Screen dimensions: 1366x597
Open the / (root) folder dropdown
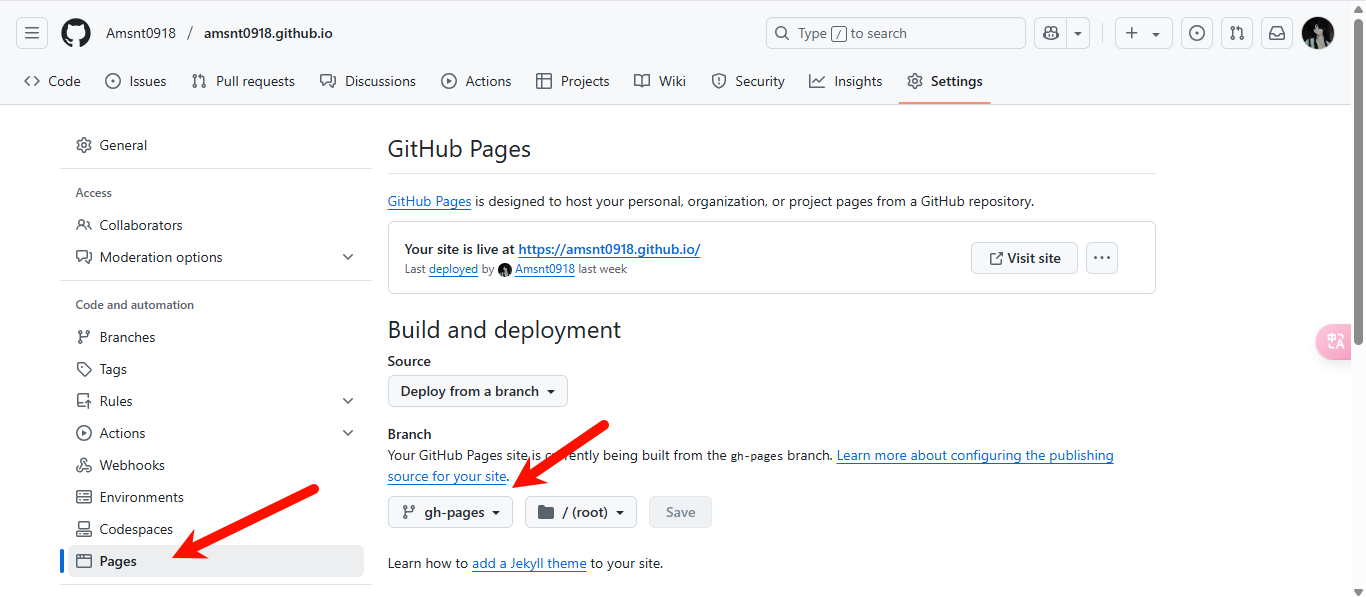point(581,512)
